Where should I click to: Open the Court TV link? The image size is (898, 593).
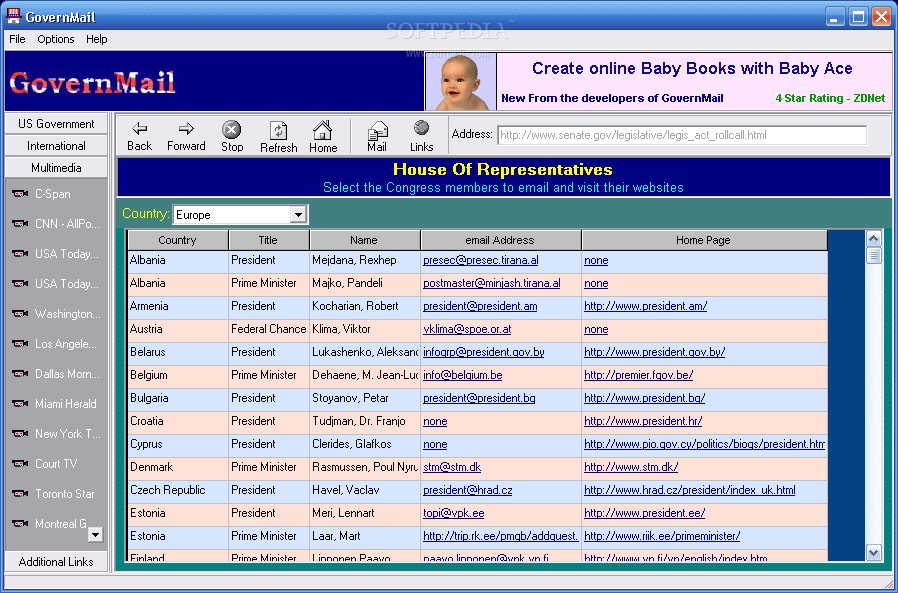pyautogui.click(x=44, y=464)
